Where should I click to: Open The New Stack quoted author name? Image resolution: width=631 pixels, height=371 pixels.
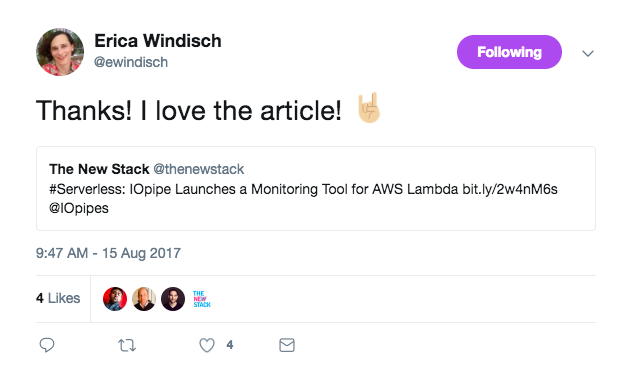[99, 169]
